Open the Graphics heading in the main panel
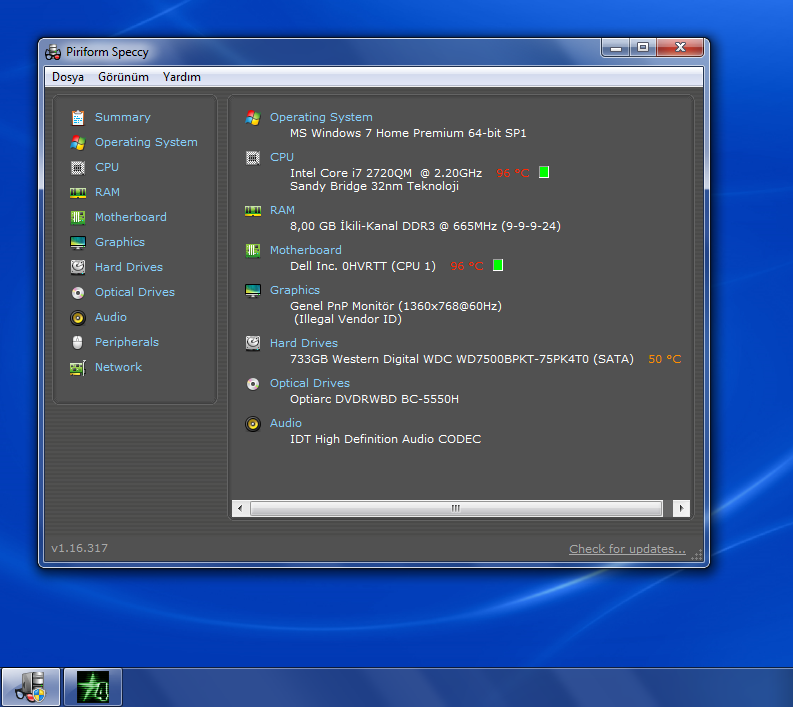Screen dimensions: 793x707 (x=294, y=290)
